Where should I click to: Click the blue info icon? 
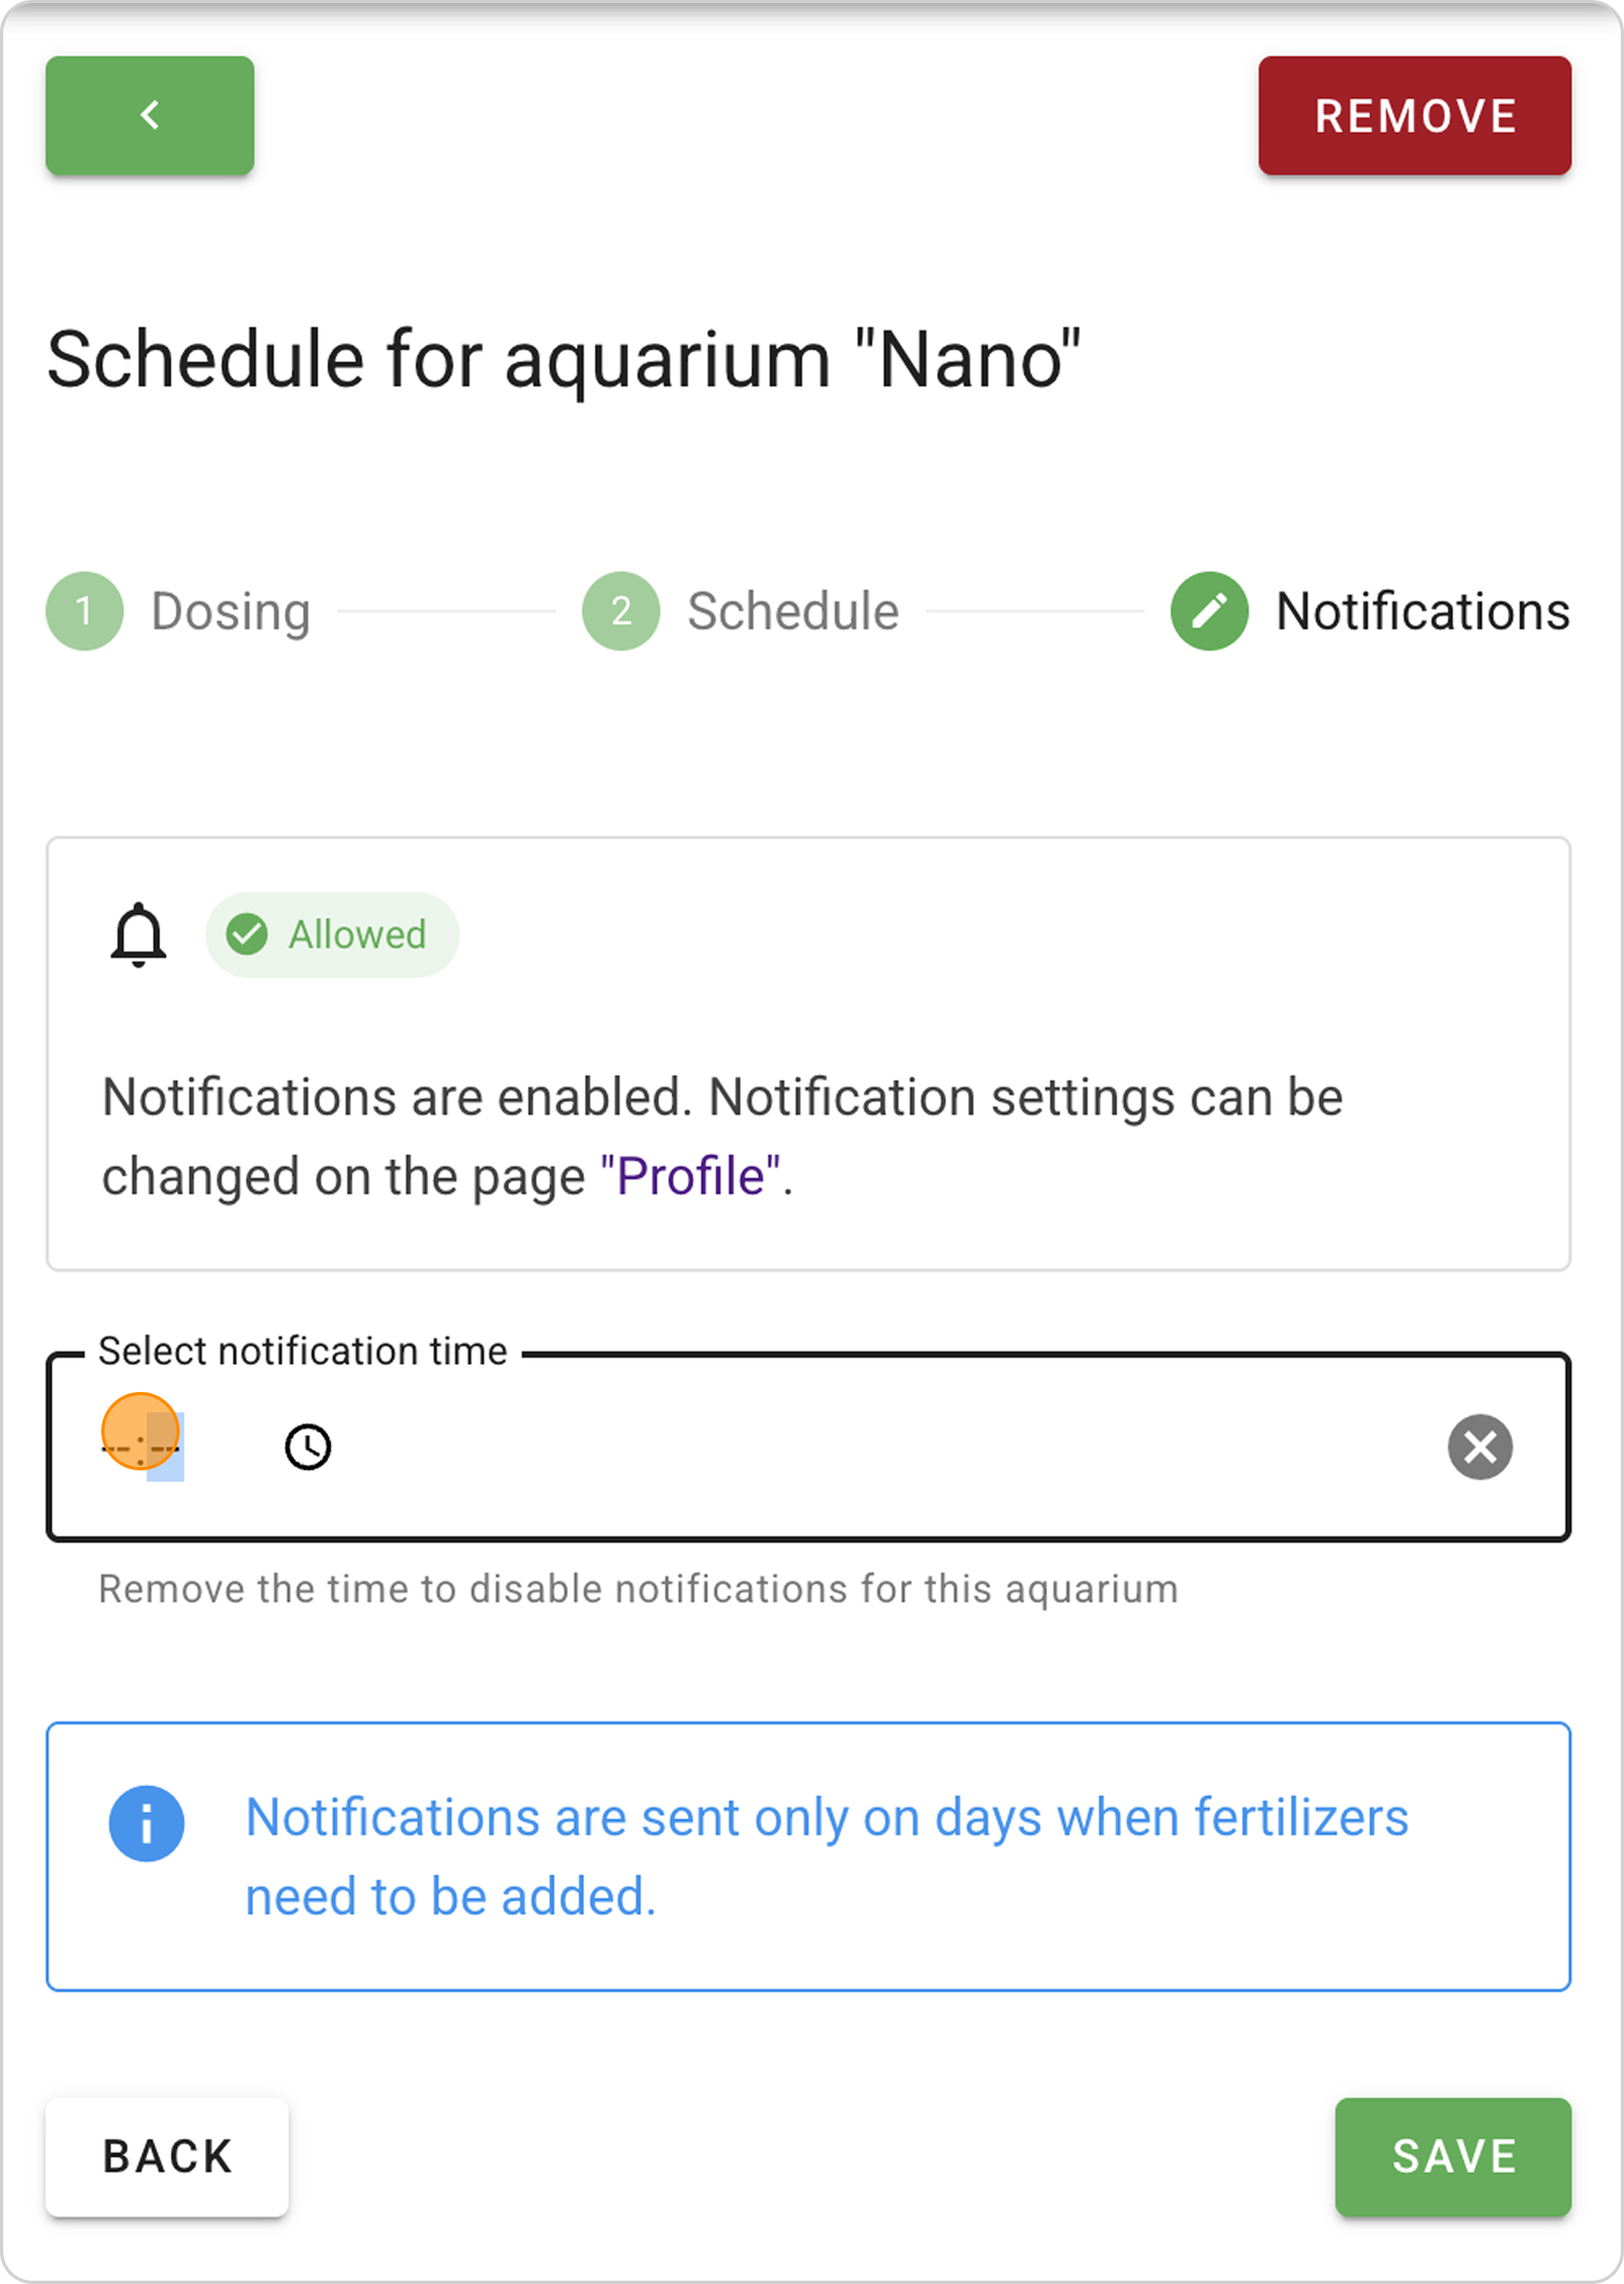[x=146, y=1823]
